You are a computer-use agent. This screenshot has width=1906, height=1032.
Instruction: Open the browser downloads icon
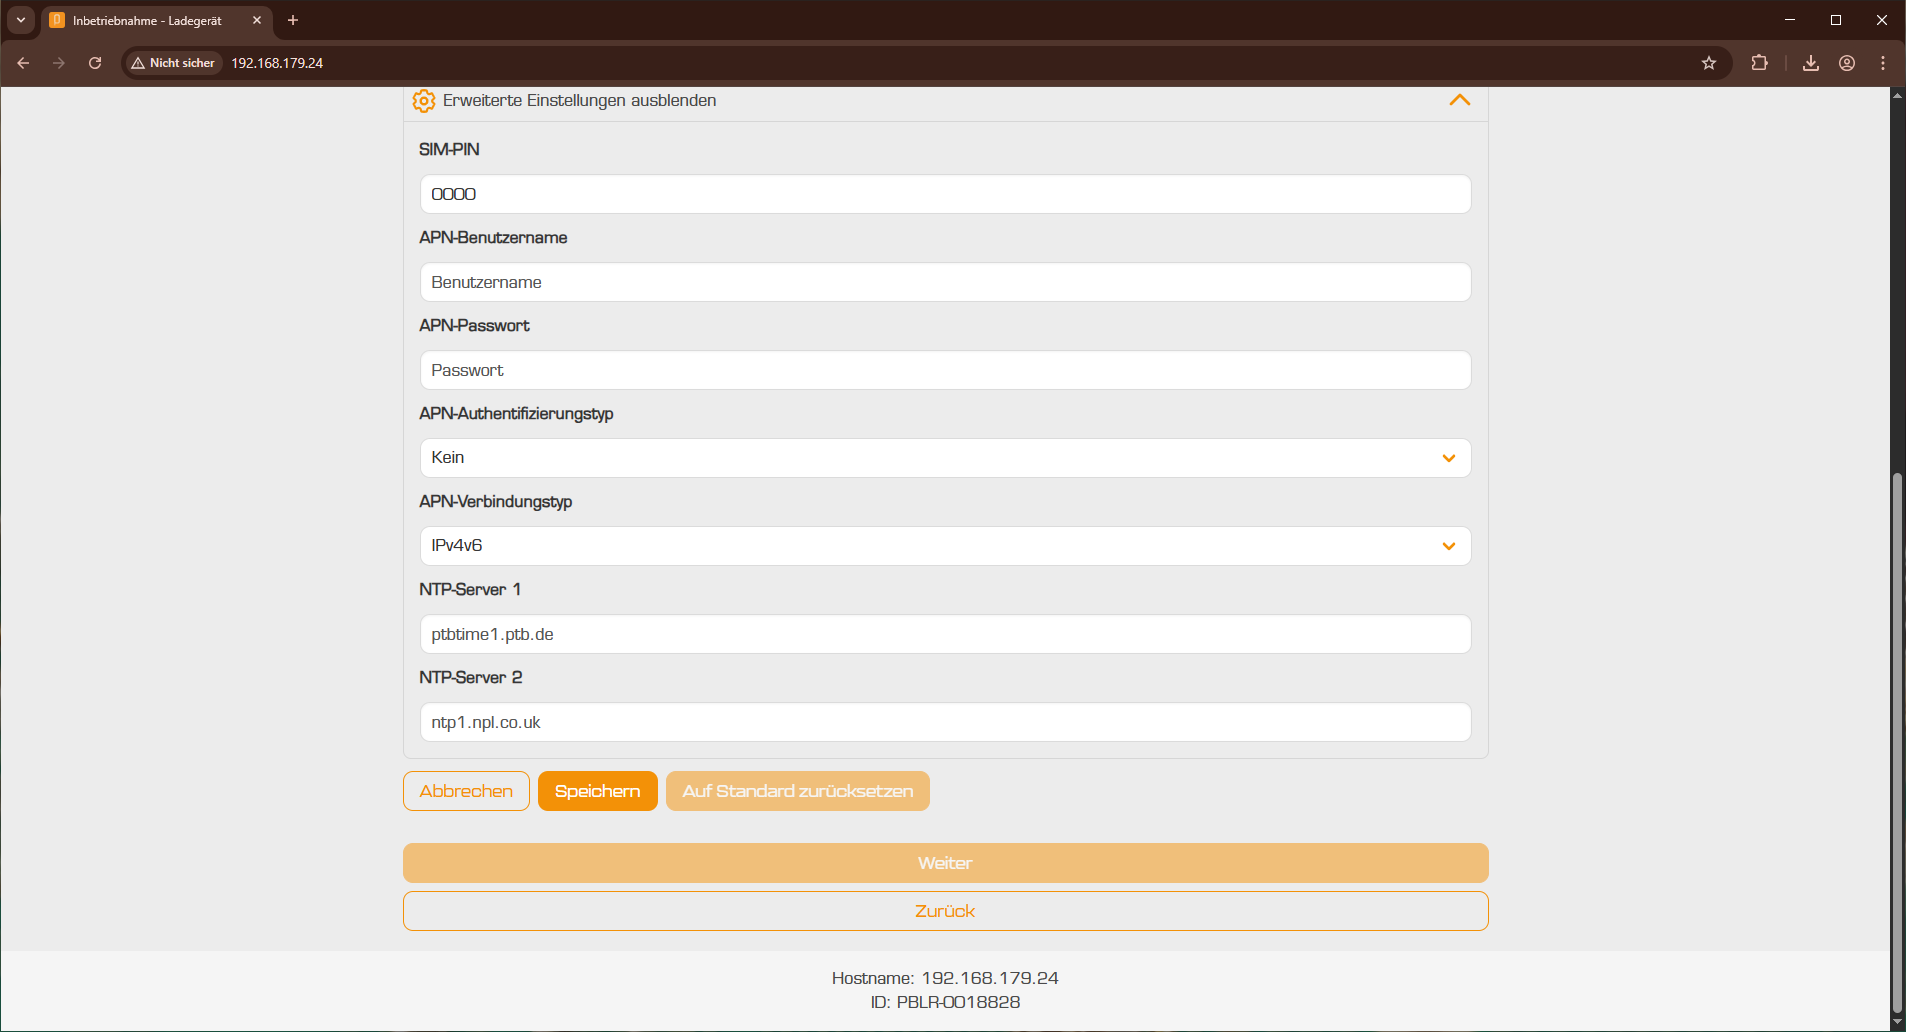[1811, 63]
